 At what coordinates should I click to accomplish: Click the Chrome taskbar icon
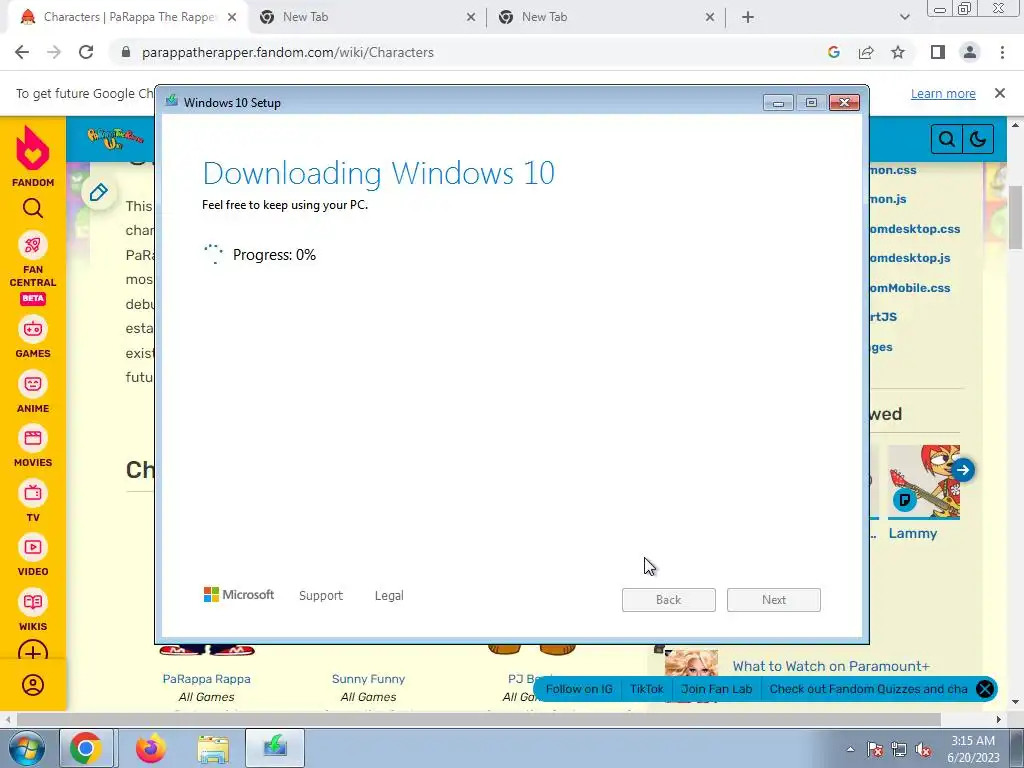point(86,748)
